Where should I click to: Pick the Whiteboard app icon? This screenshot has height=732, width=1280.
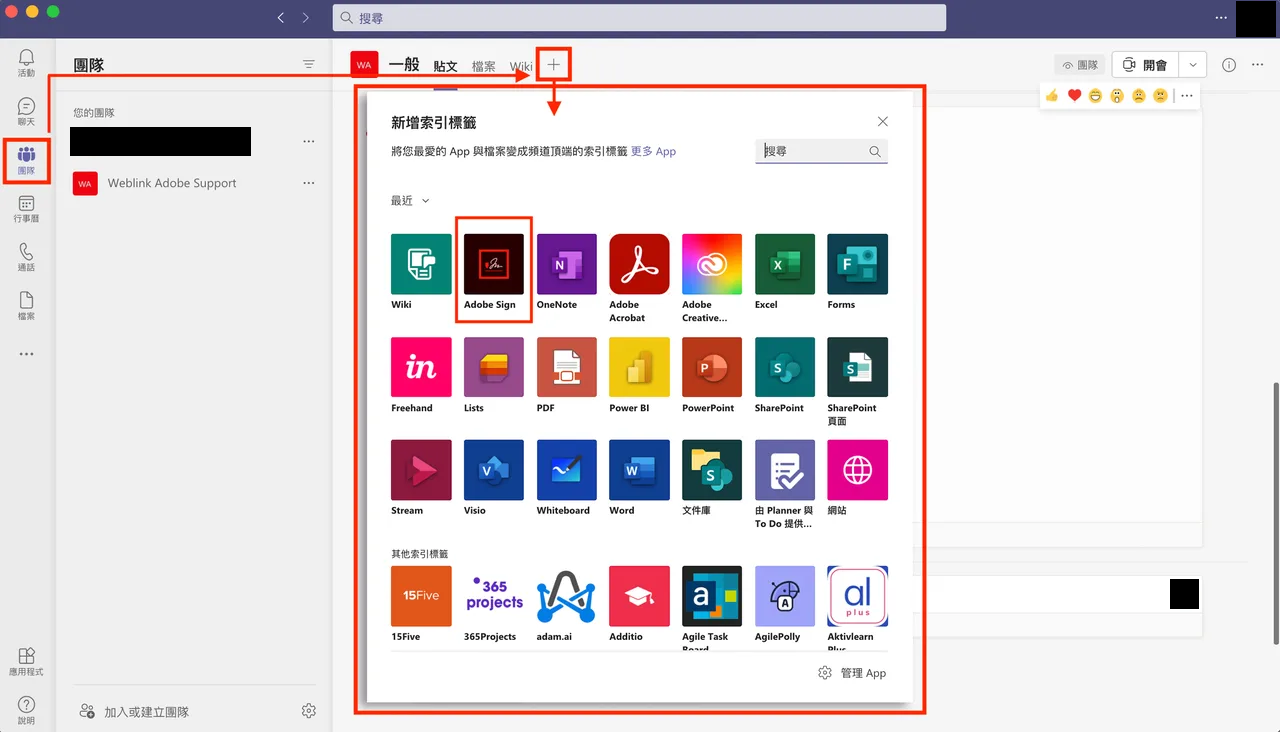(x=567, y=470)
